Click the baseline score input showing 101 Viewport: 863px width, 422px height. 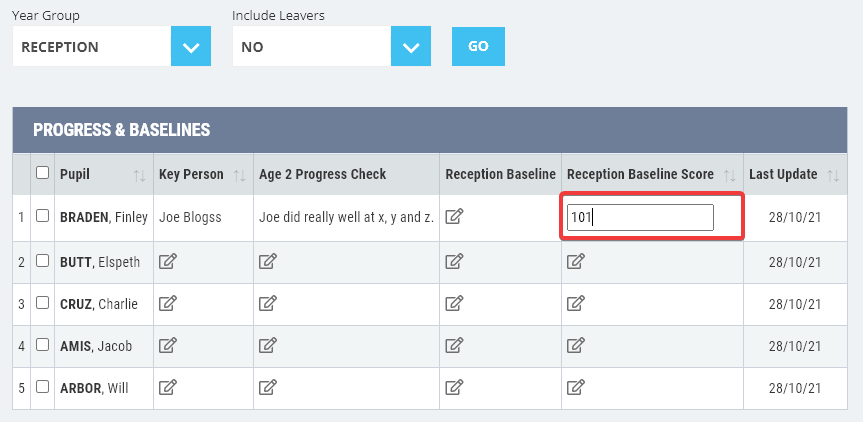(x=640, y=218)
